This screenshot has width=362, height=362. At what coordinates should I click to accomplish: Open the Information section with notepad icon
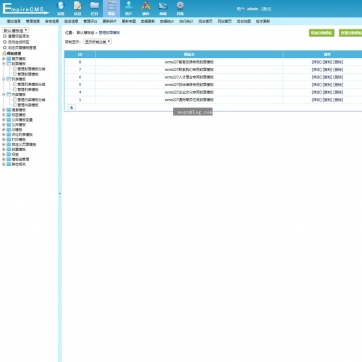click(78, 8)
